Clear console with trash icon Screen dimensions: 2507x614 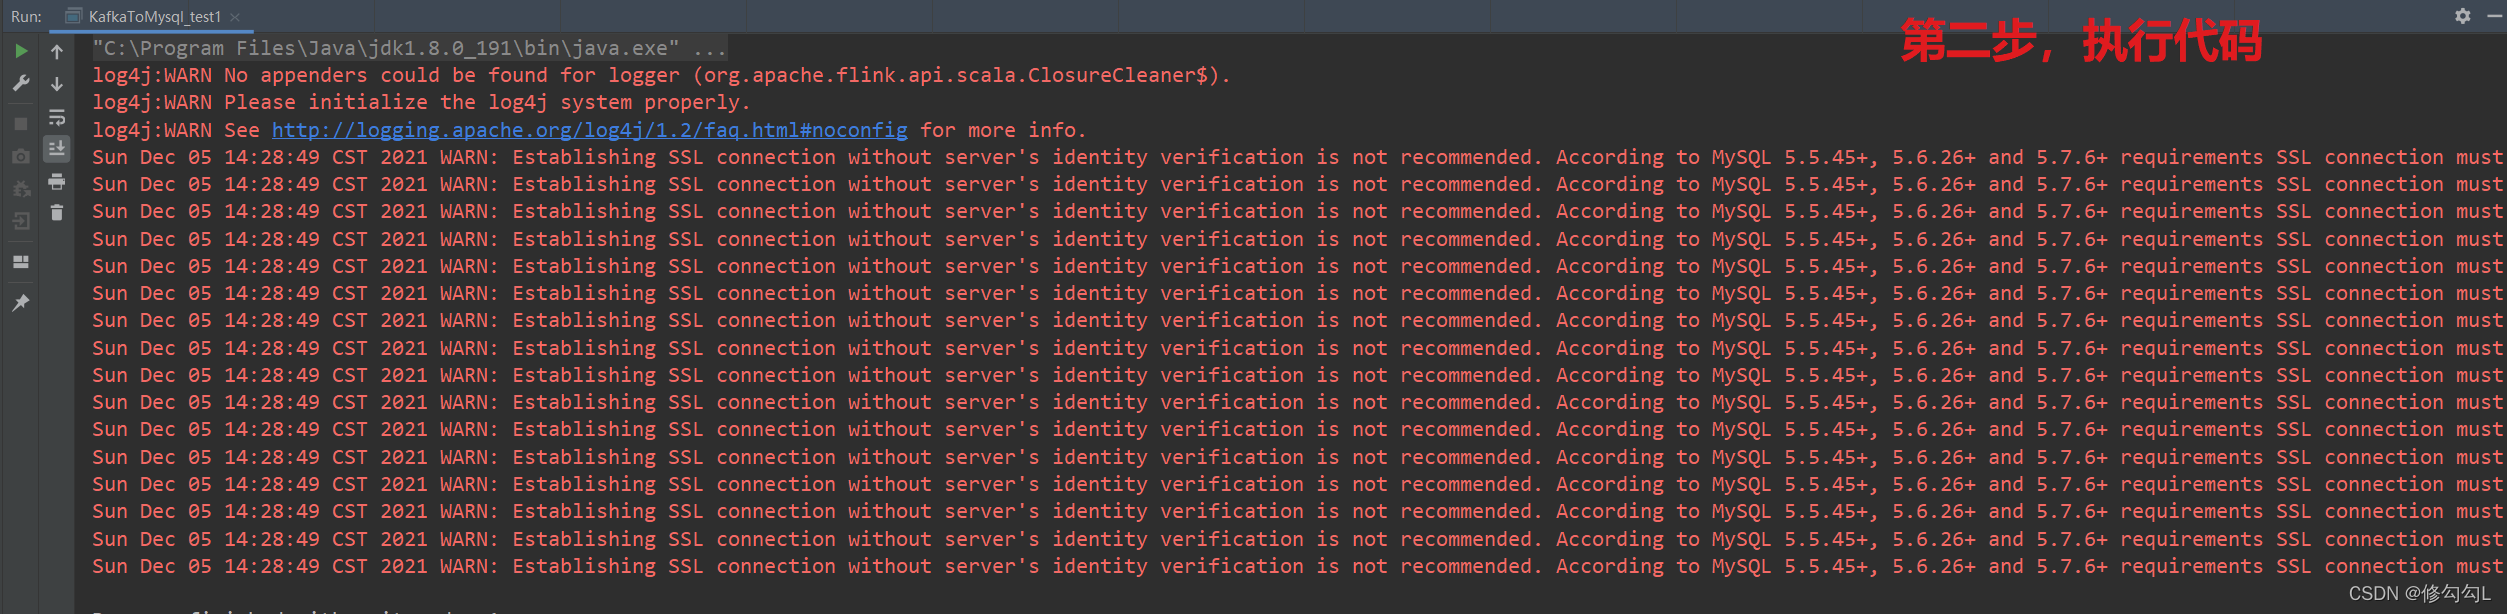coord(57,212)
